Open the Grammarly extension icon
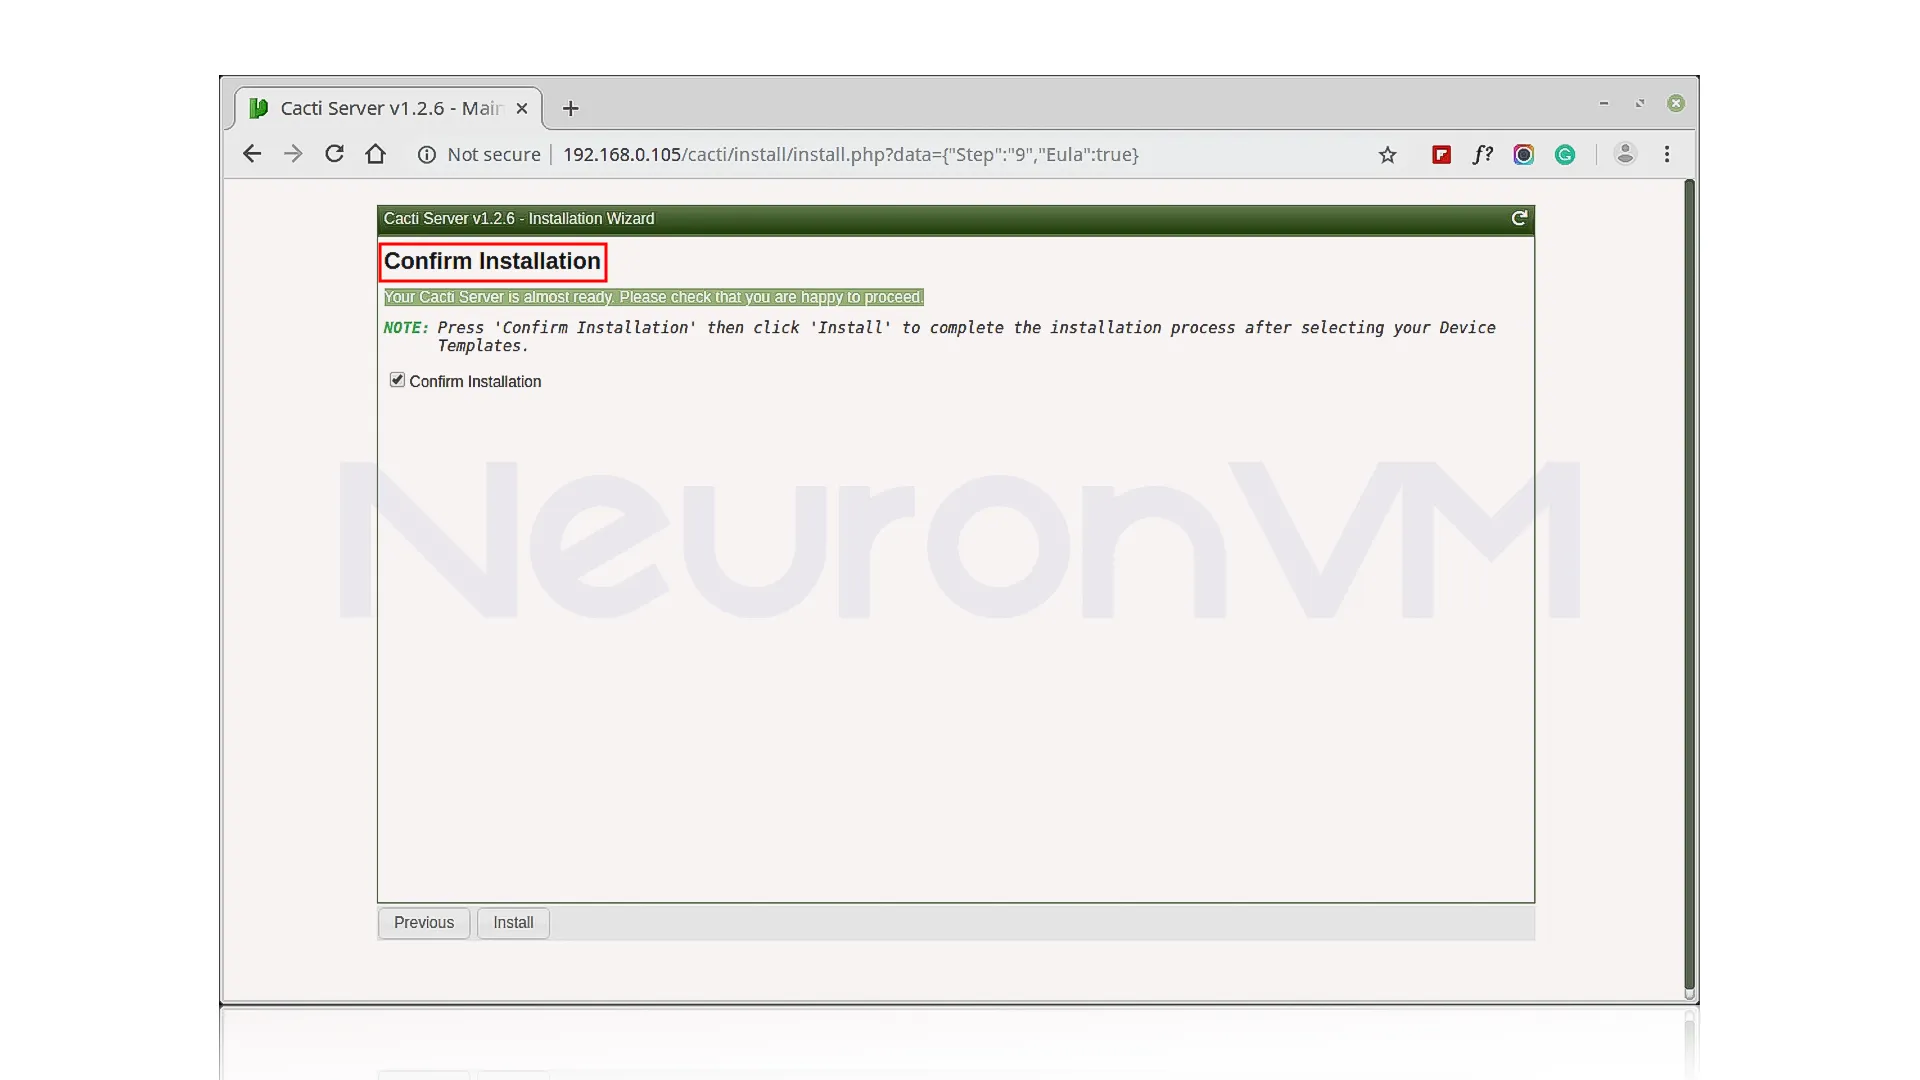 click(1565, 155)
